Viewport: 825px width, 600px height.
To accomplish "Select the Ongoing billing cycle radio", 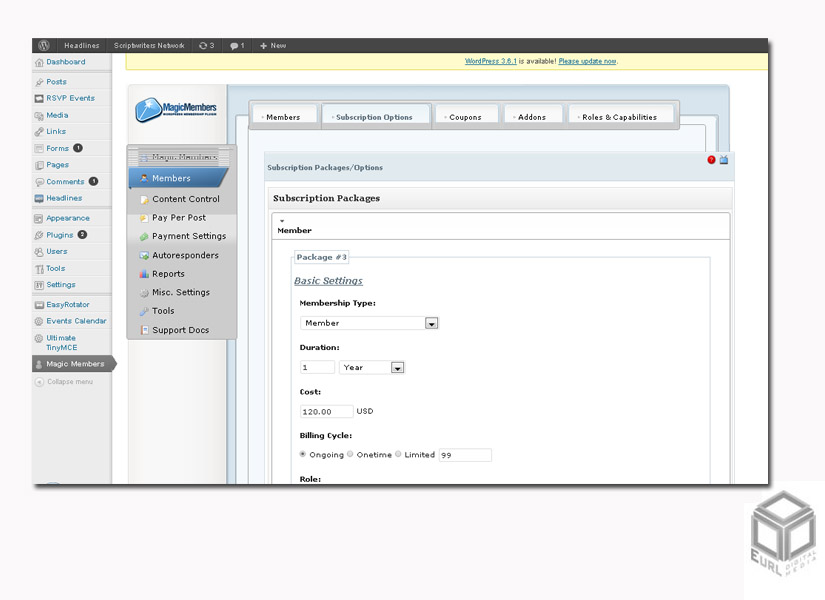I will pos(303,454).
